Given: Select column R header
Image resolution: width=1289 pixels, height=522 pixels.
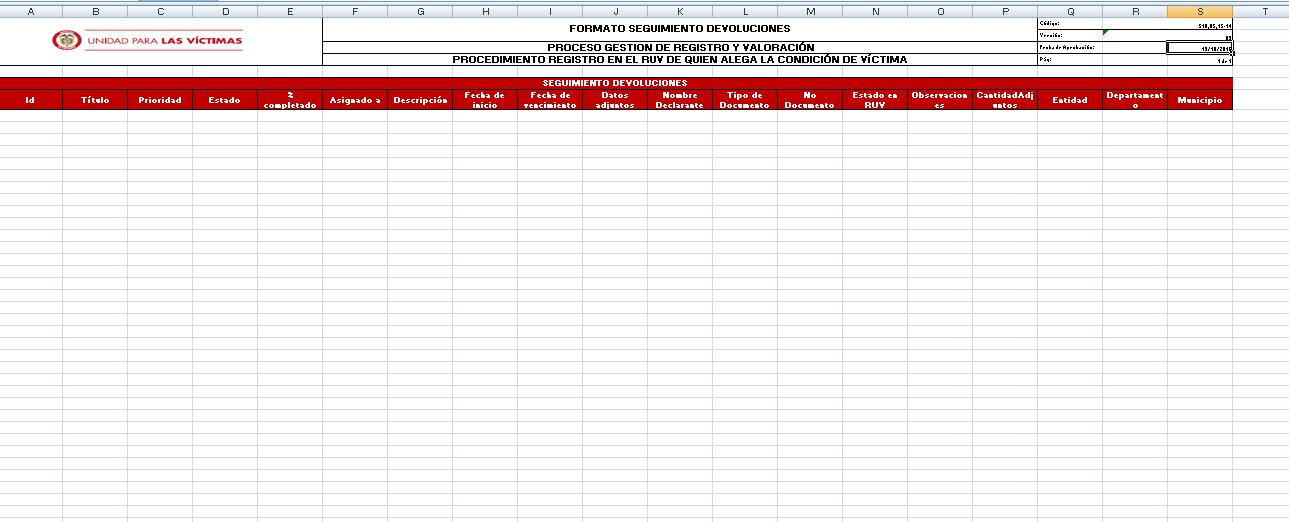Looking at the screenshot, I should 1135,11.
